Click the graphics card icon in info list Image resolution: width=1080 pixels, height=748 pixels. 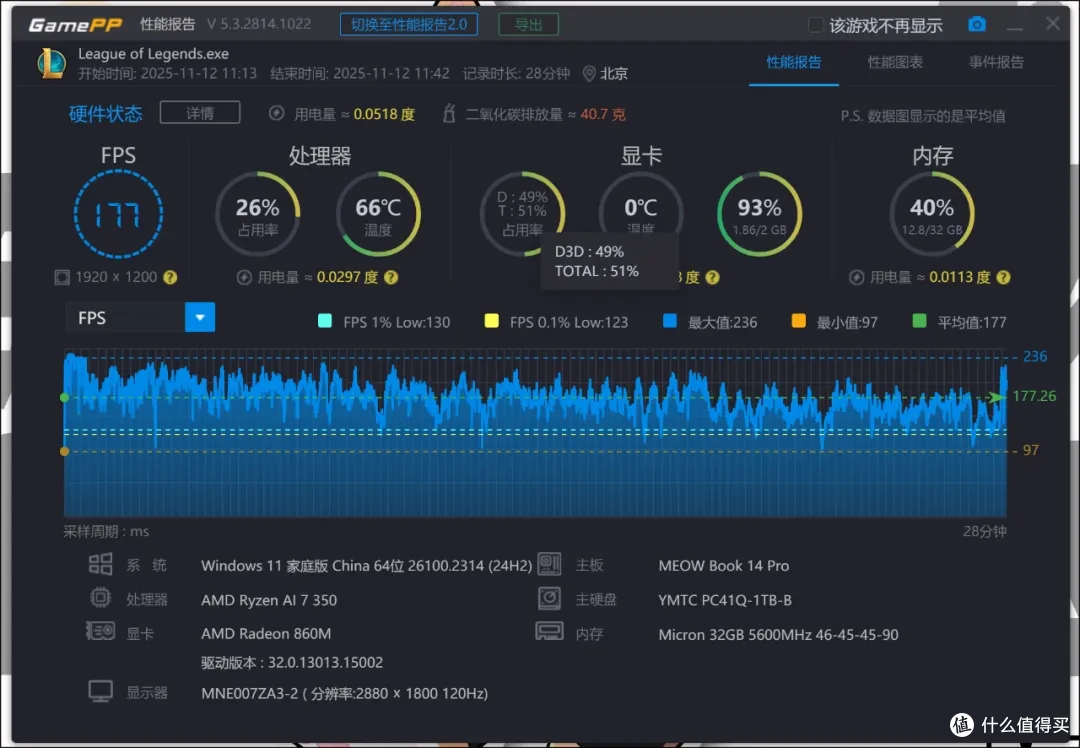click(x=101, y=631)
